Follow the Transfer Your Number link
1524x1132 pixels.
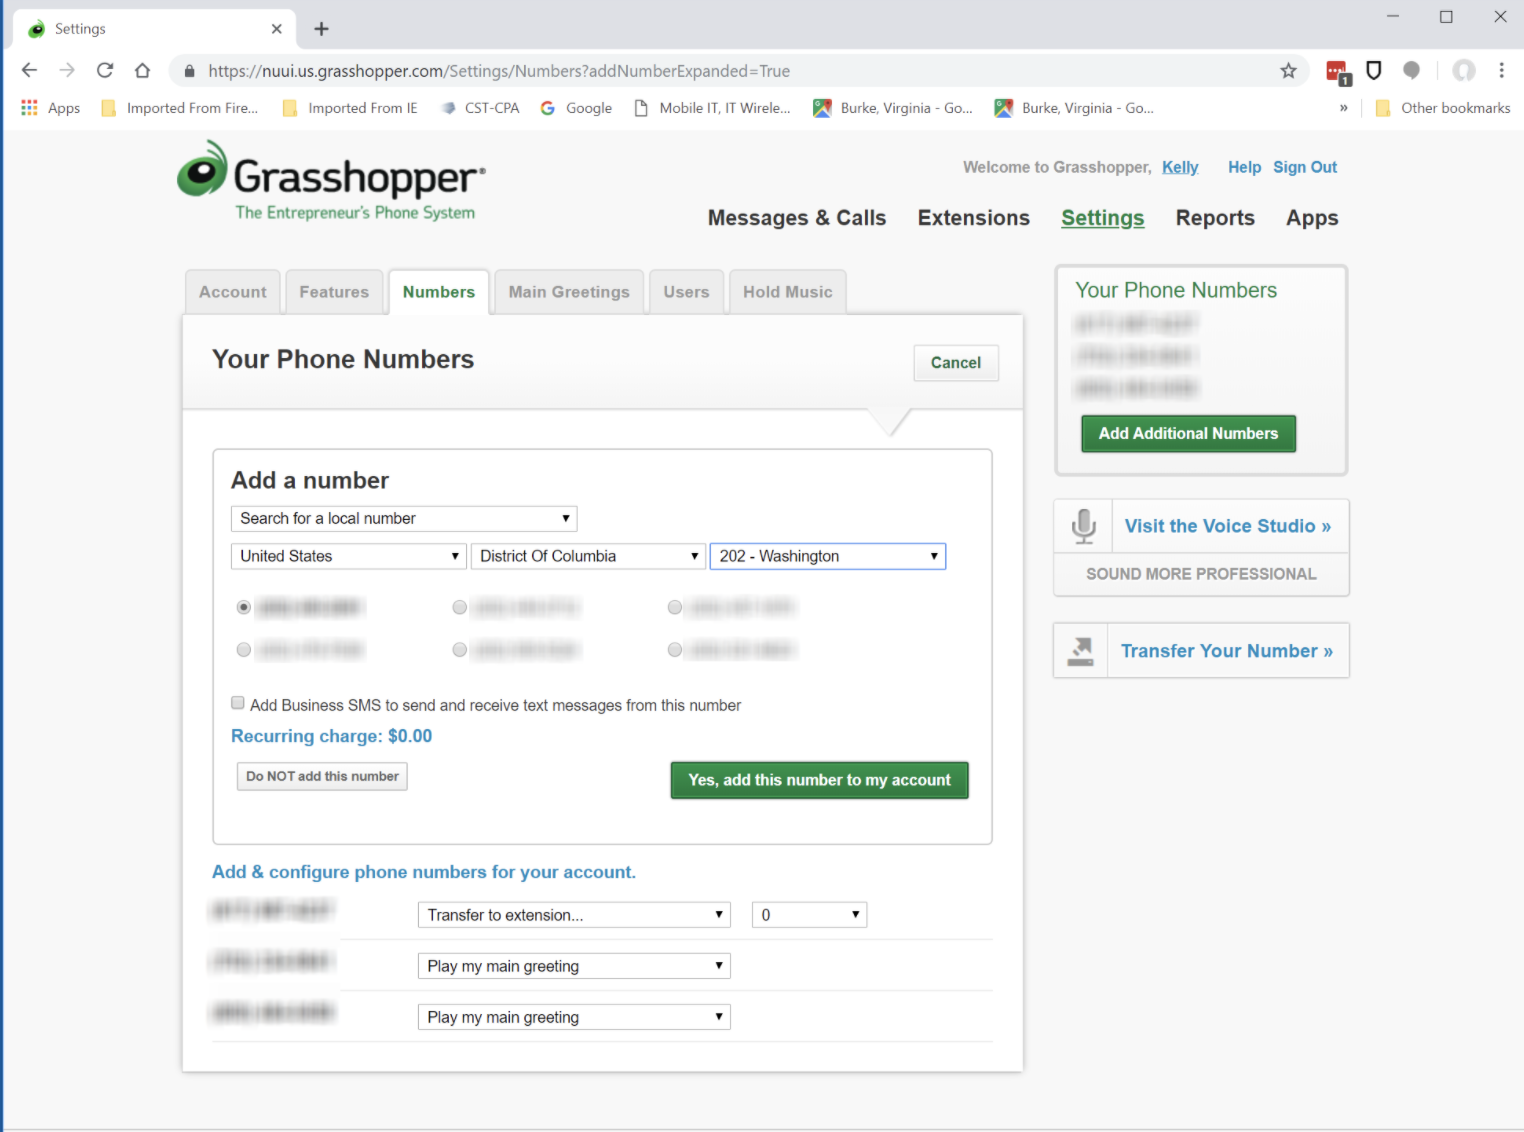pos(1227,651)
